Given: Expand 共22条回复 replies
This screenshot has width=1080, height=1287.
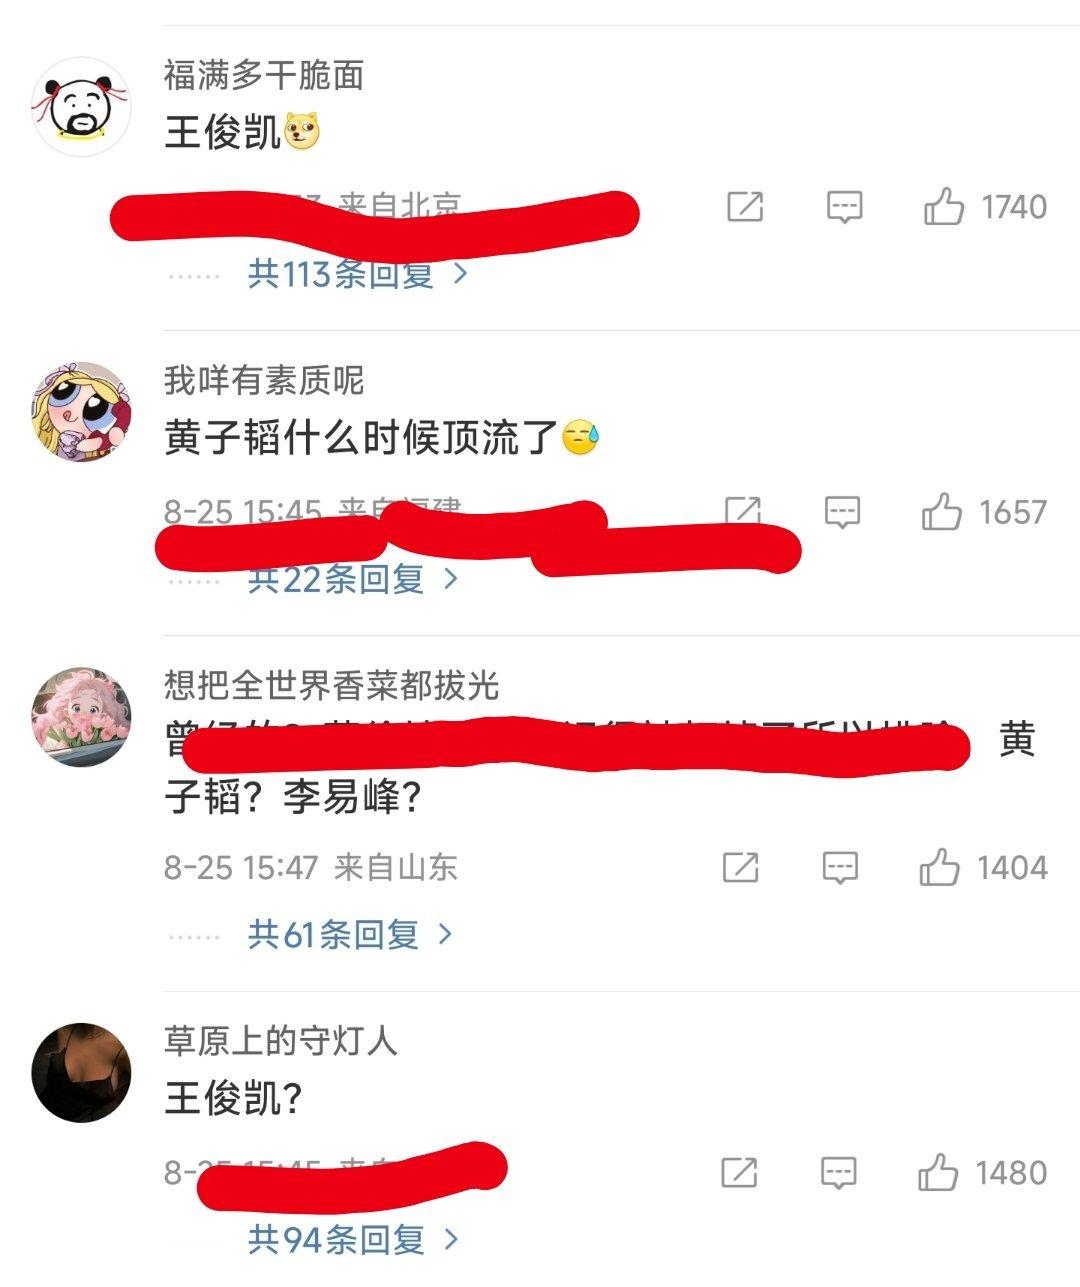Looking at the screenshot, I should tap(353, 578).
